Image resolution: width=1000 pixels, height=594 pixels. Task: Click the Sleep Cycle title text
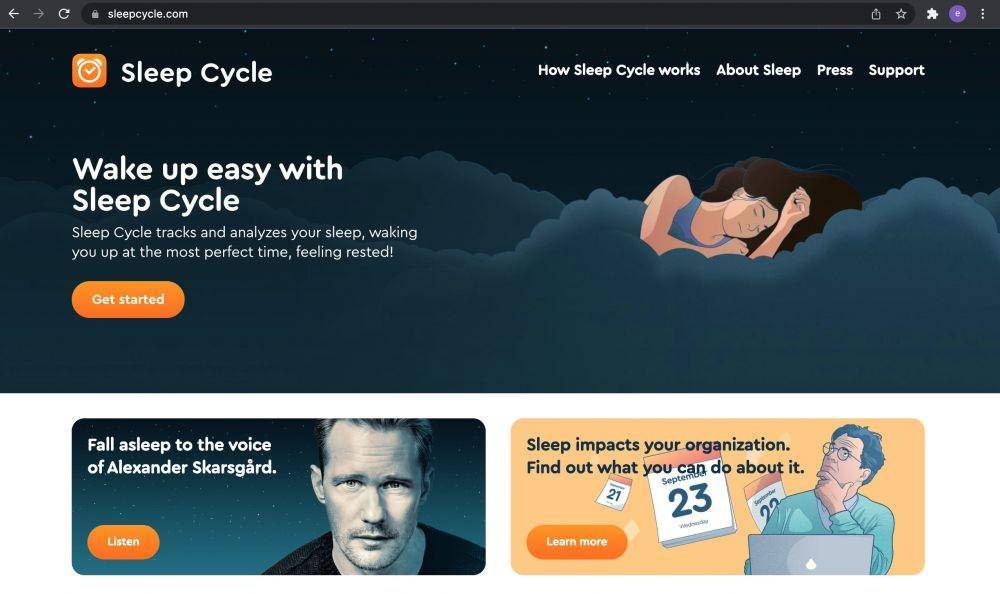point(196,73)
